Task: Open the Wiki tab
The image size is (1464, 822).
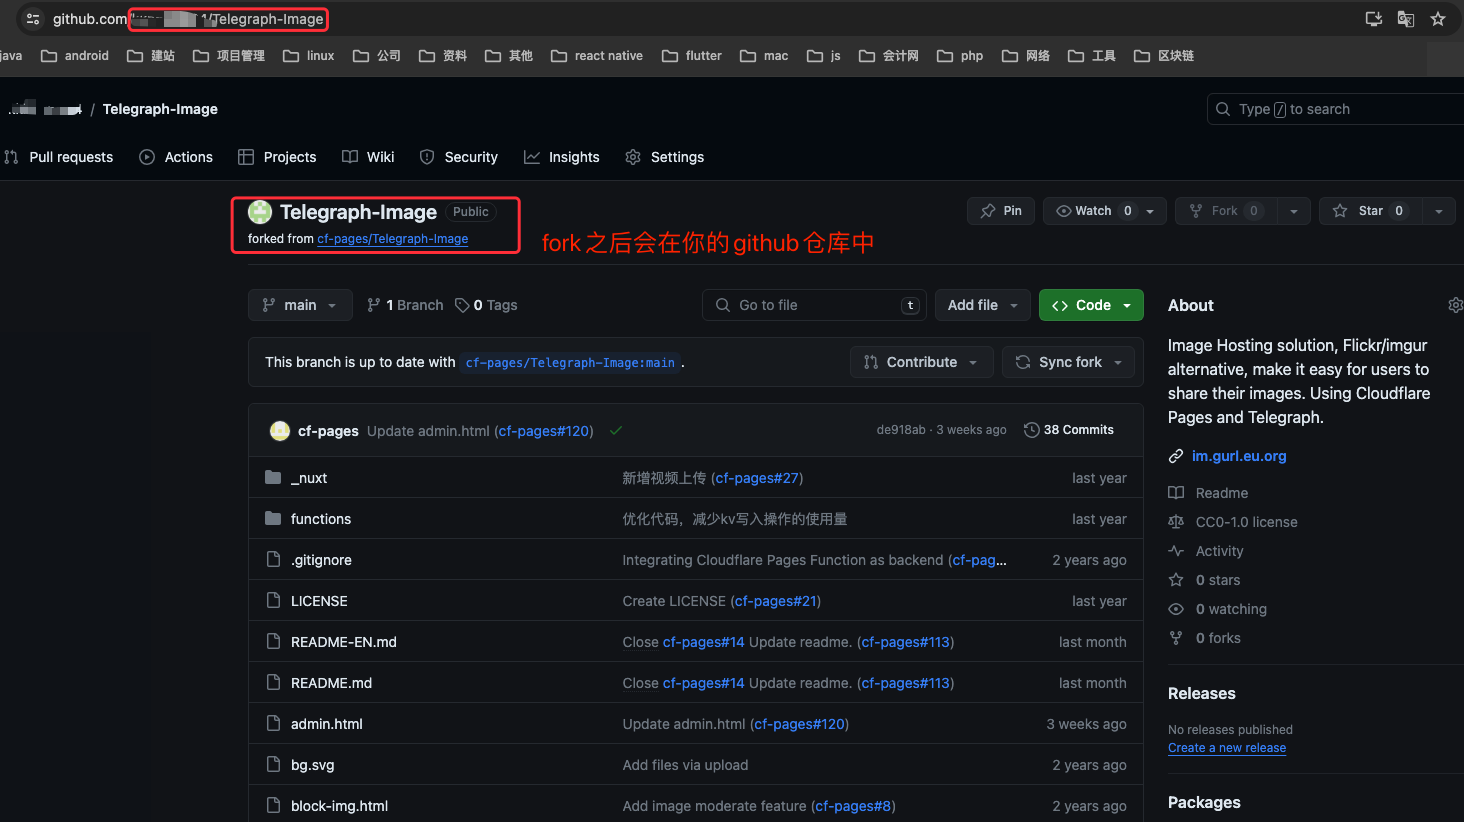Action: click(368, 157)
